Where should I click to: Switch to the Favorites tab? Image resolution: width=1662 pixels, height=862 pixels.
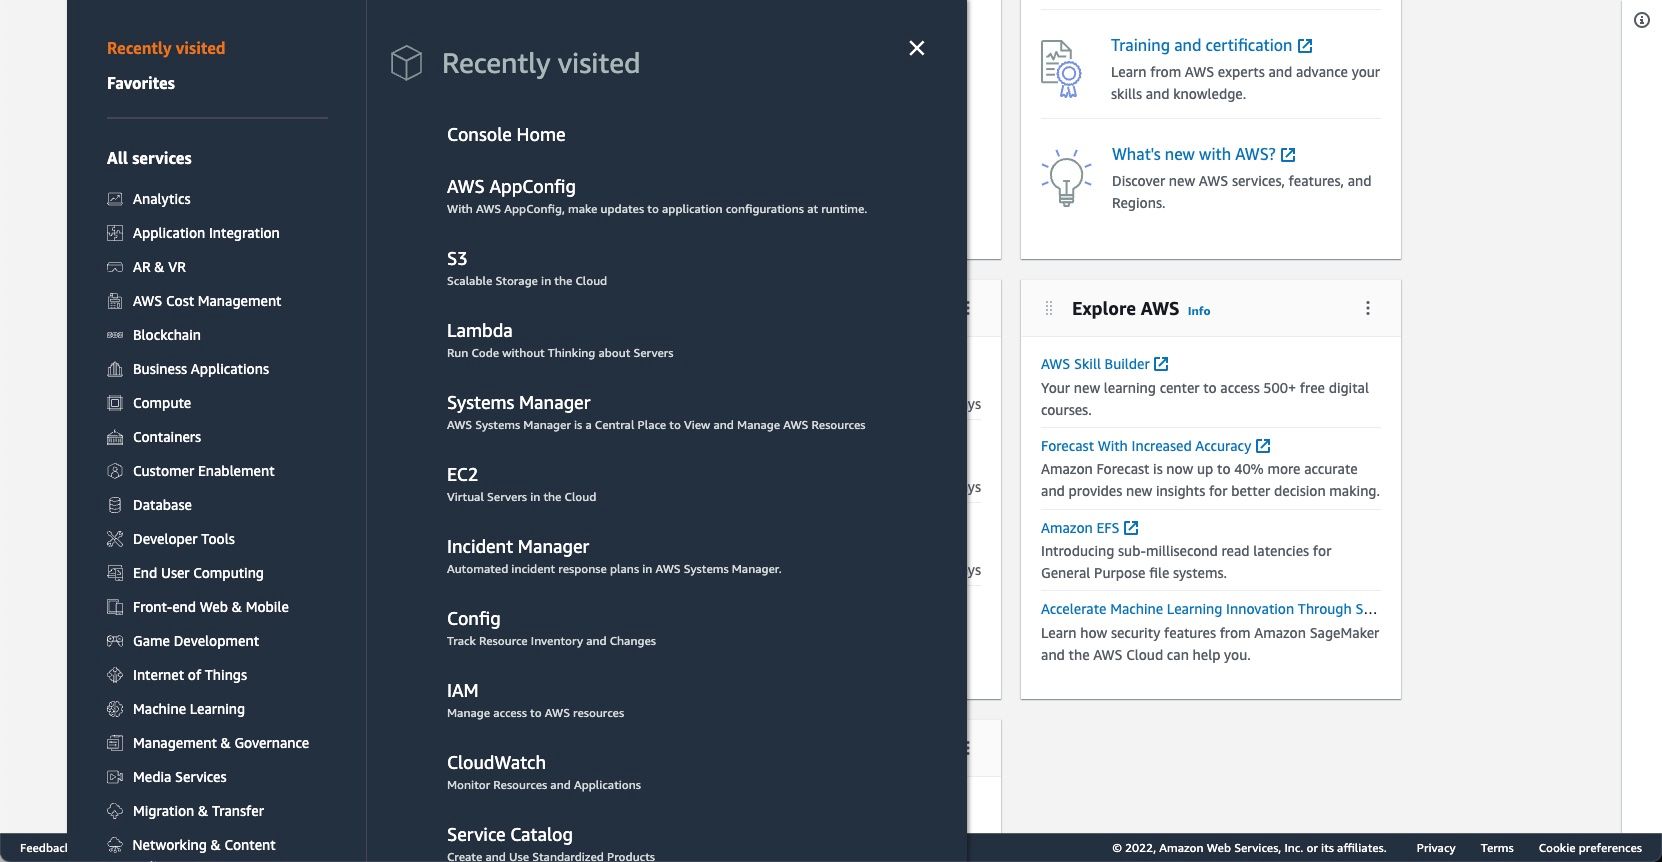tap(141, 83)
